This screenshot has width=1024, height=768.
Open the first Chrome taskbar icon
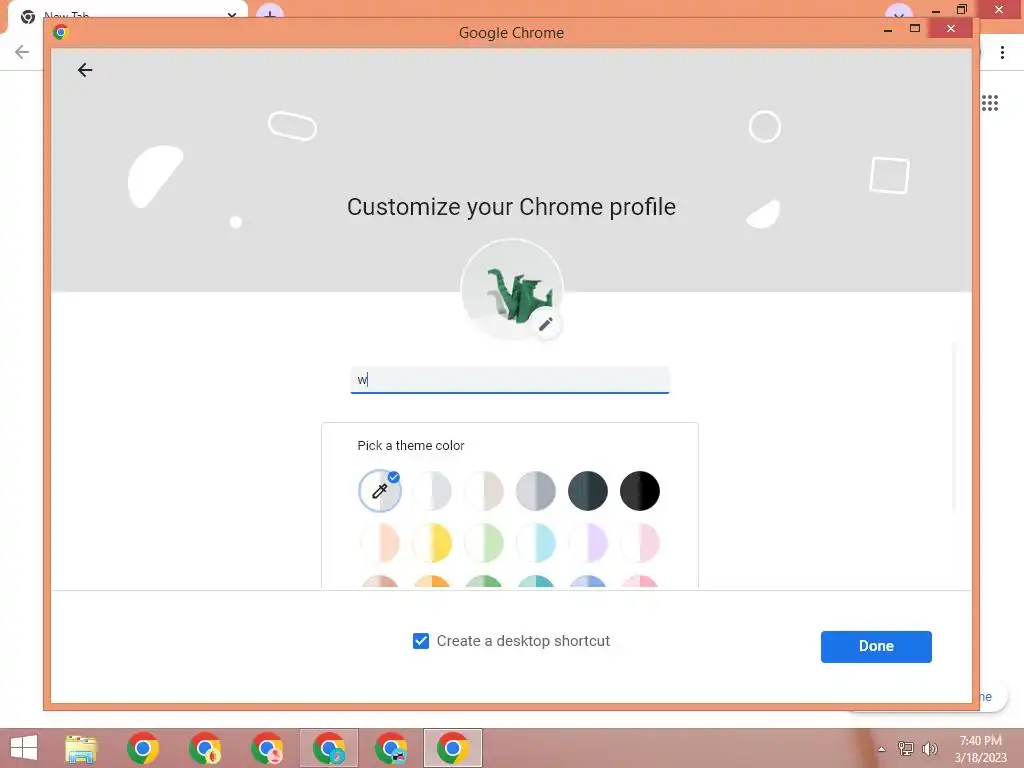(143, 748)
